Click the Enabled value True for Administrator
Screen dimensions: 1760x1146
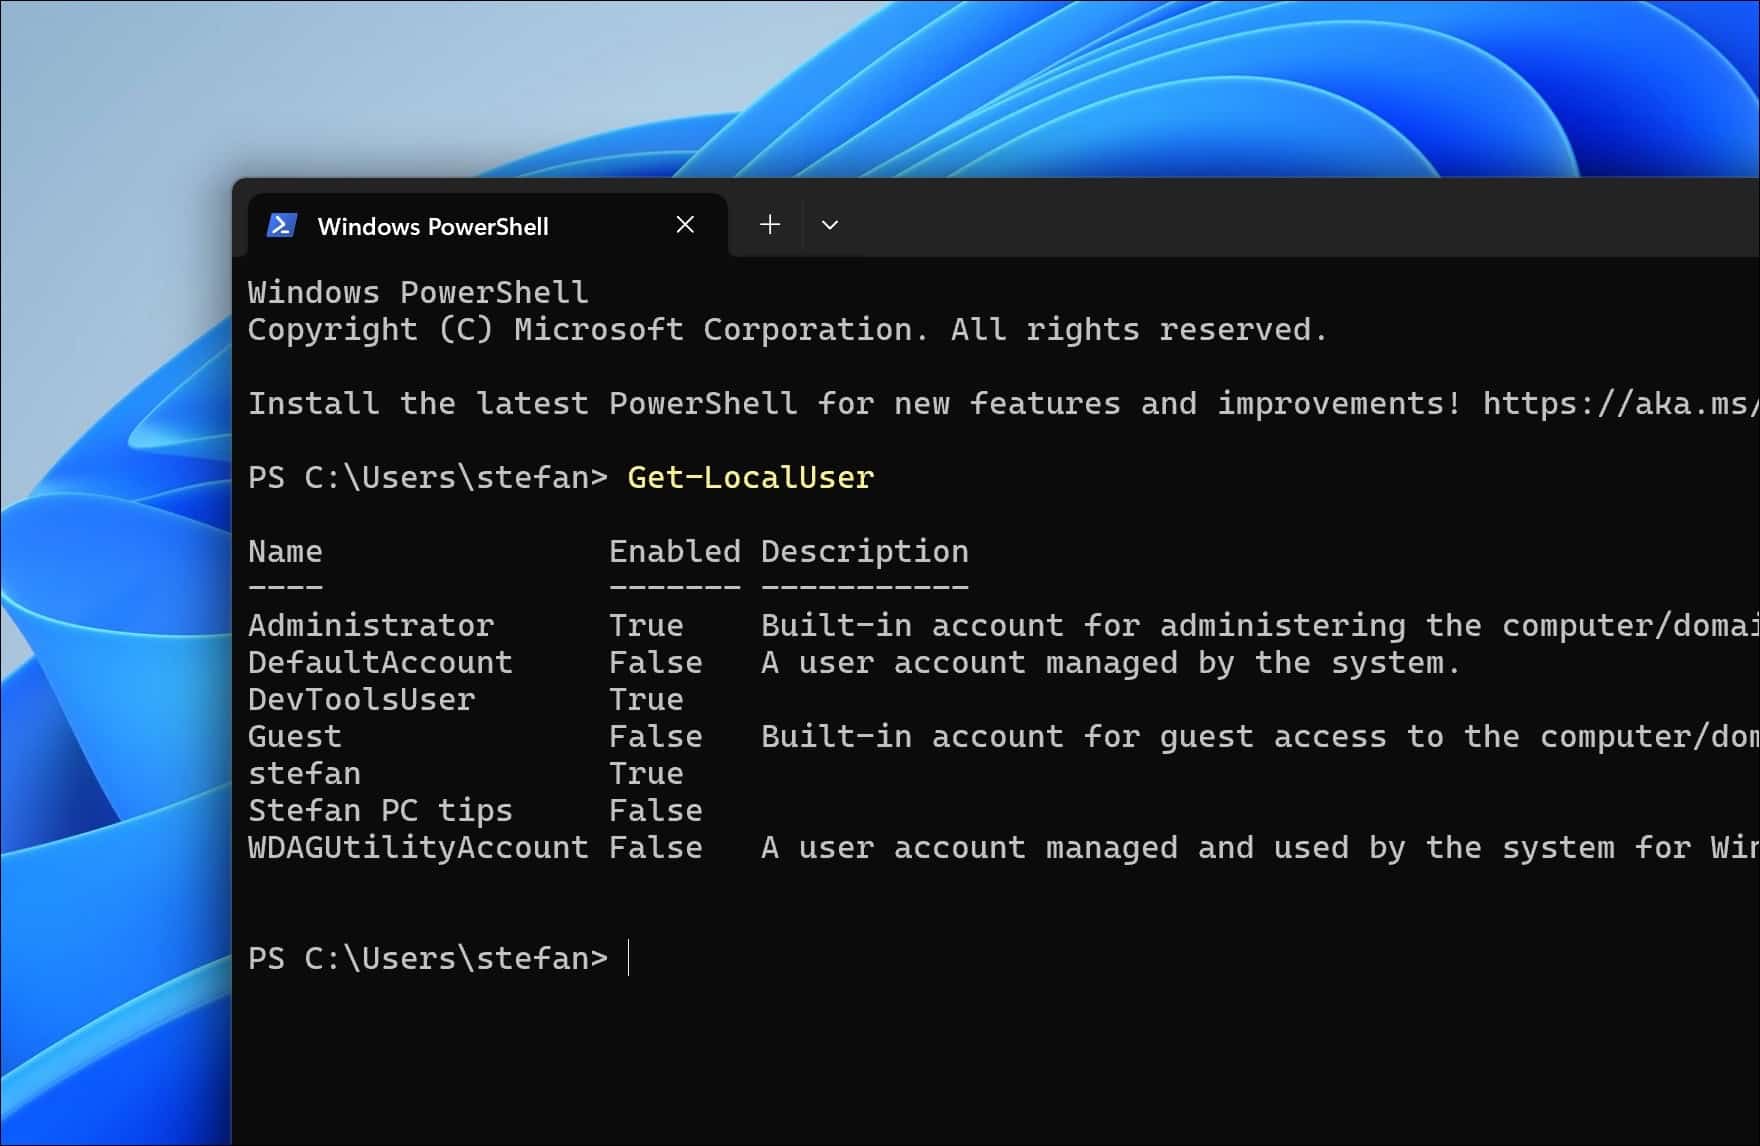point(646,626)
